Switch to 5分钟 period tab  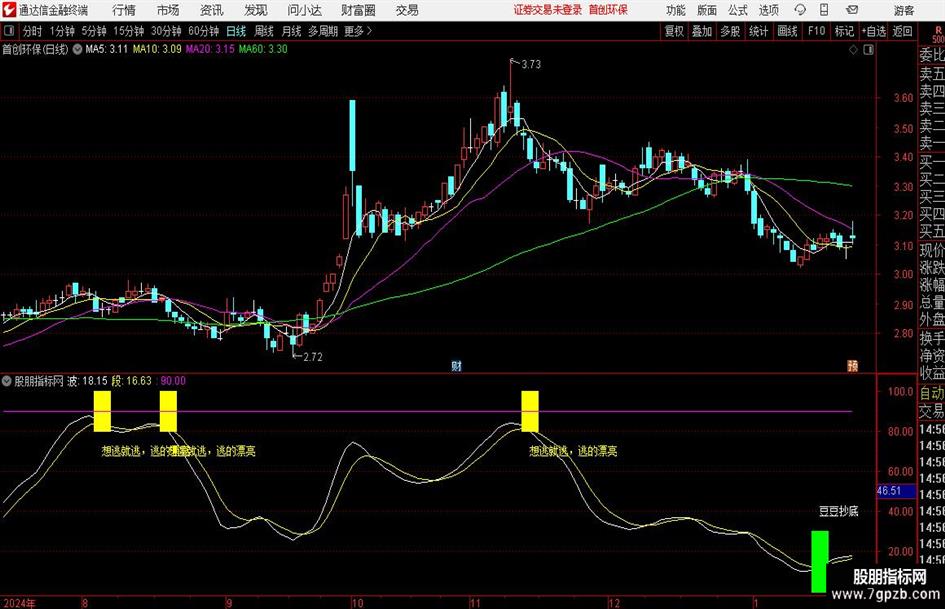(94, 31)
